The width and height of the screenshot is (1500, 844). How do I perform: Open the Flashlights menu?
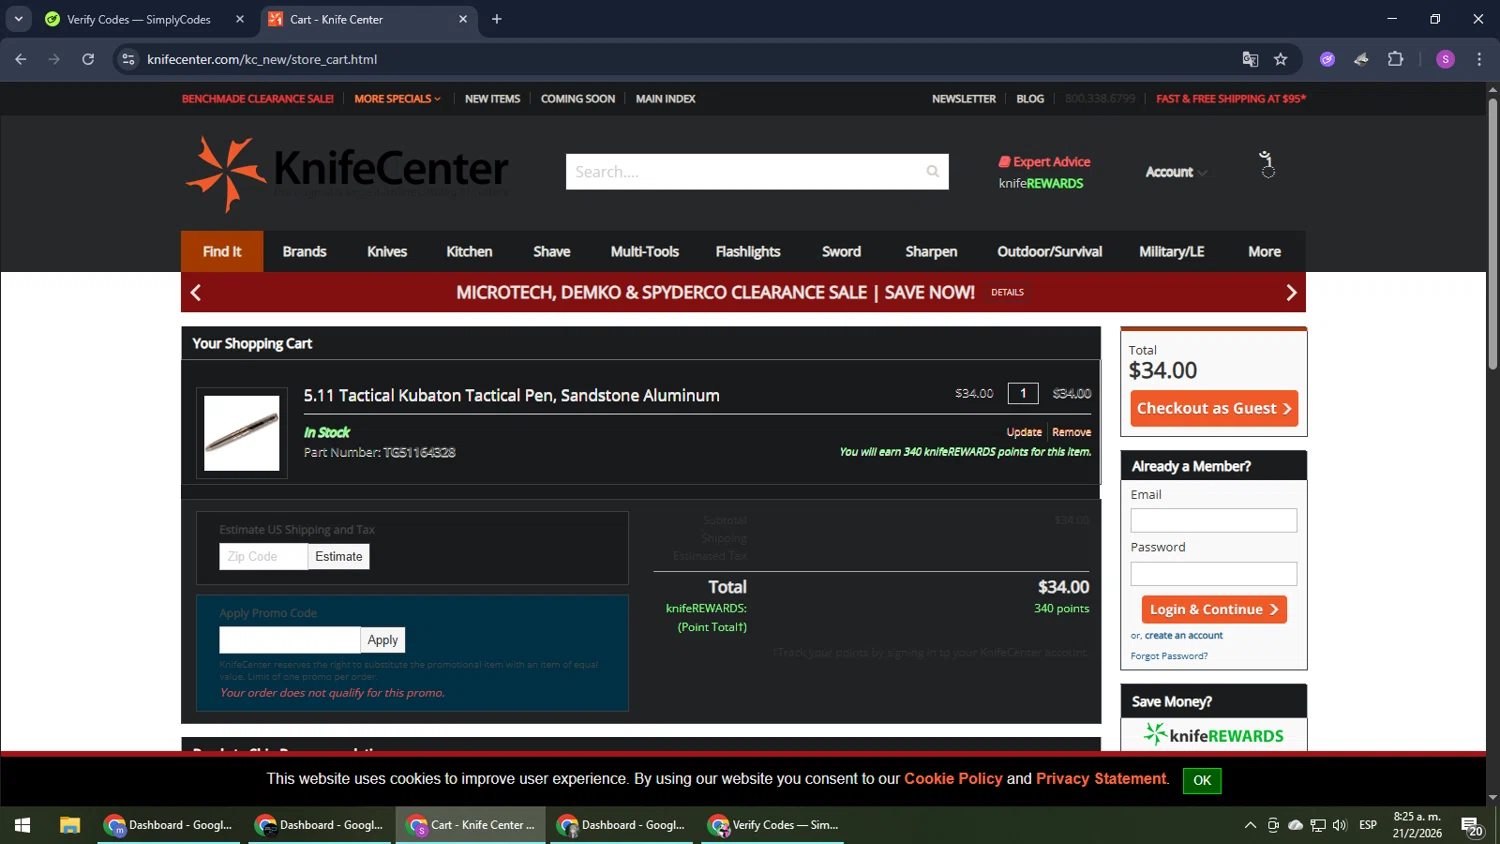(748, 252)
